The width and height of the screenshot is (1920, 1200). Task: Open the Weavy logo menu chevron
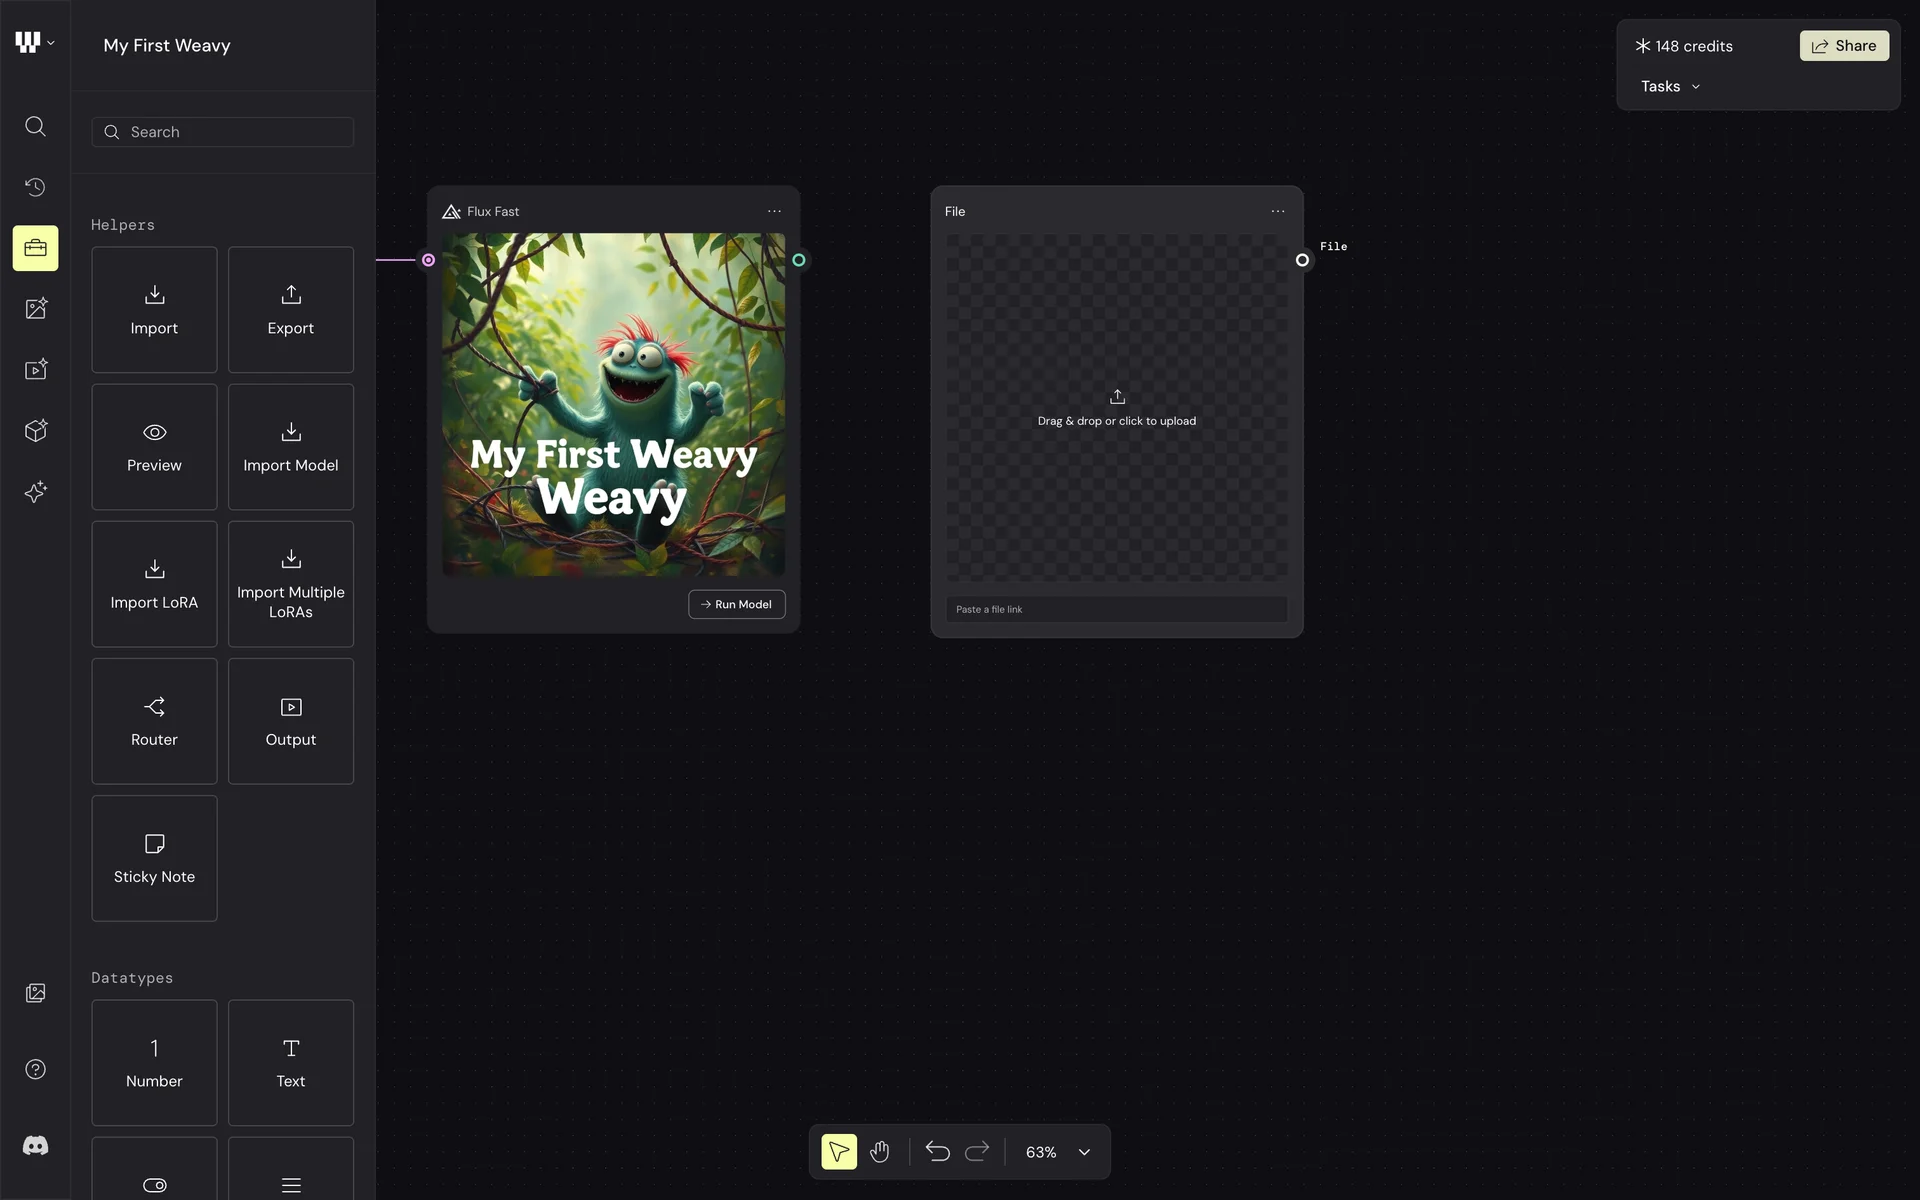click(50, 43)
